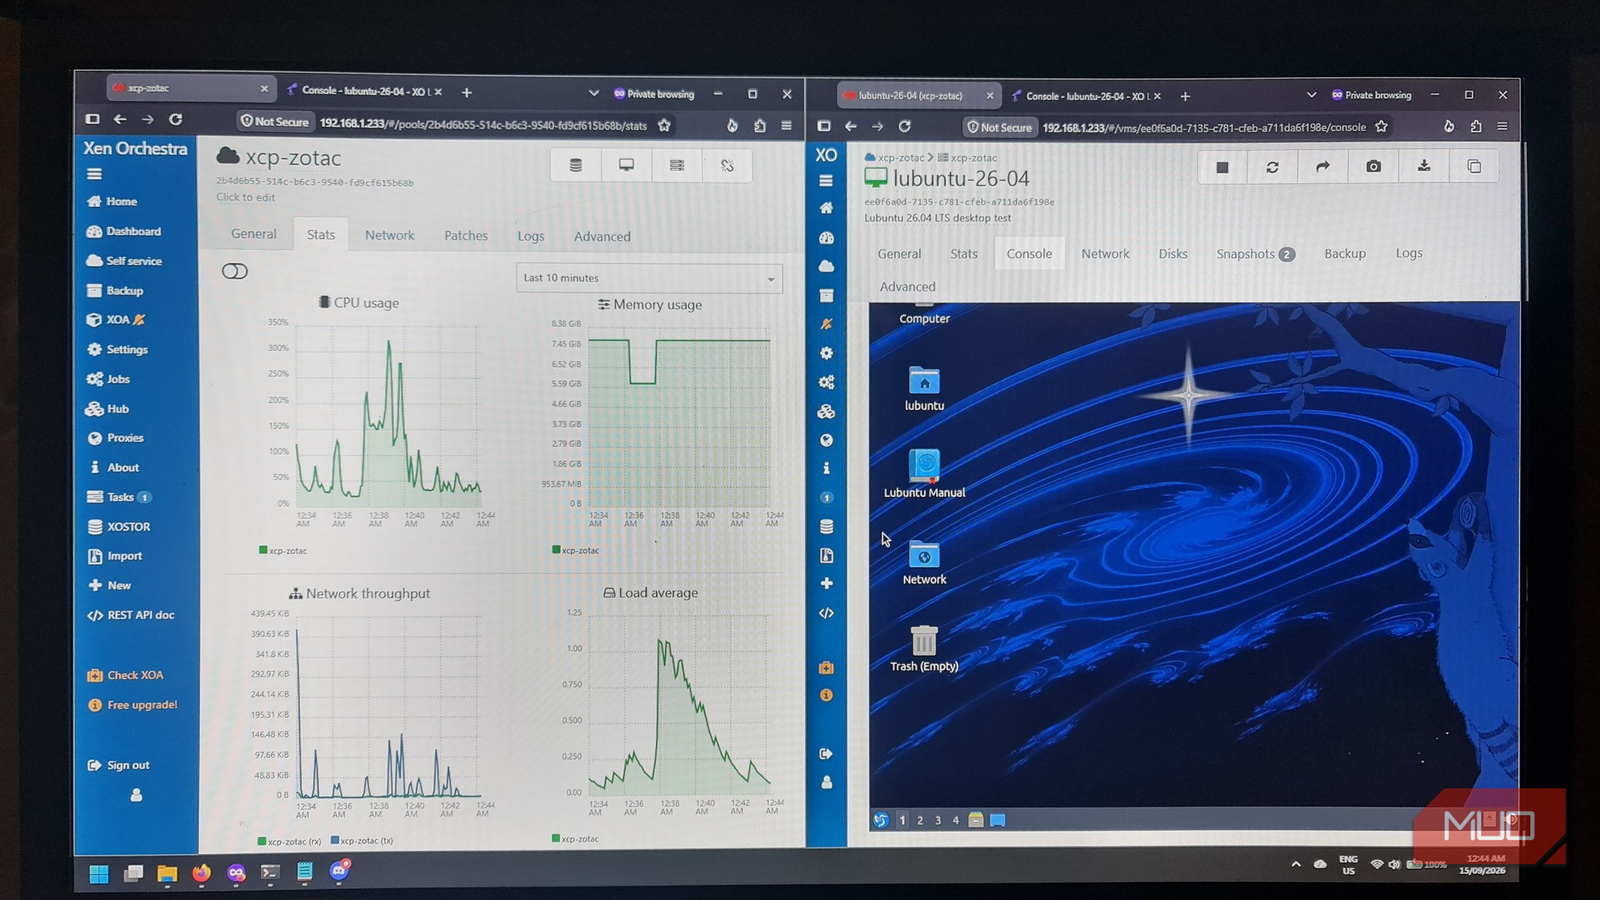Go to the VM Backup tab
The image size is (1600, 900).
coord(1345,254)
